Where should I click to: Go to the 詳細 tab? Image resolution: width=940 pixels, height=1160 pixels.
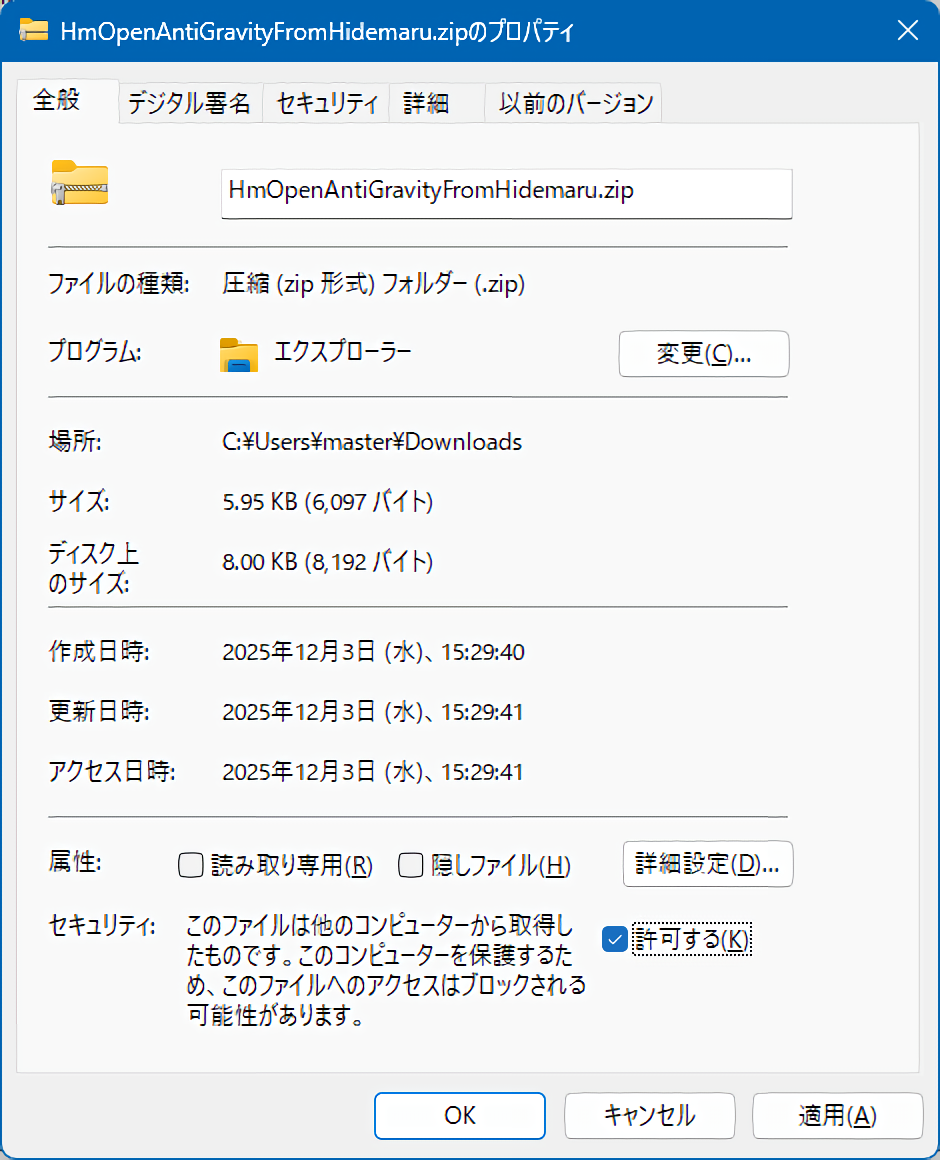[x=426, y=103]
